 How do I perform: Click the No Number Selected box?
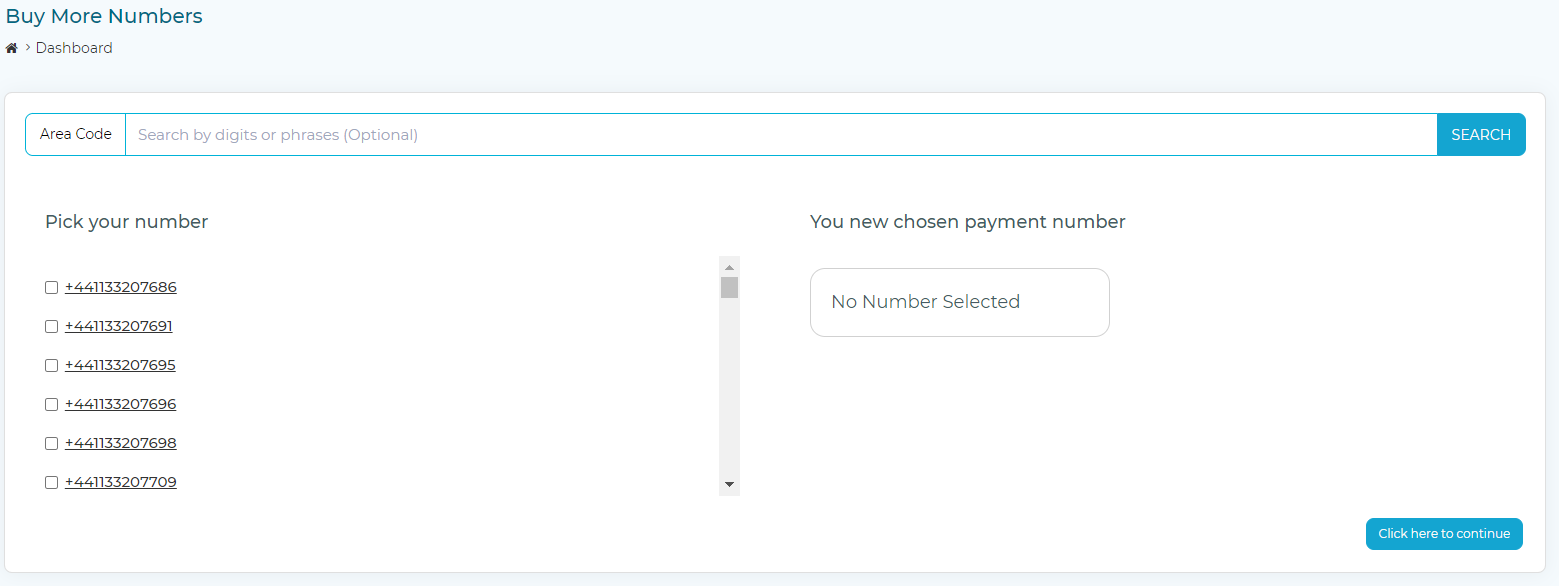[960, 302]
